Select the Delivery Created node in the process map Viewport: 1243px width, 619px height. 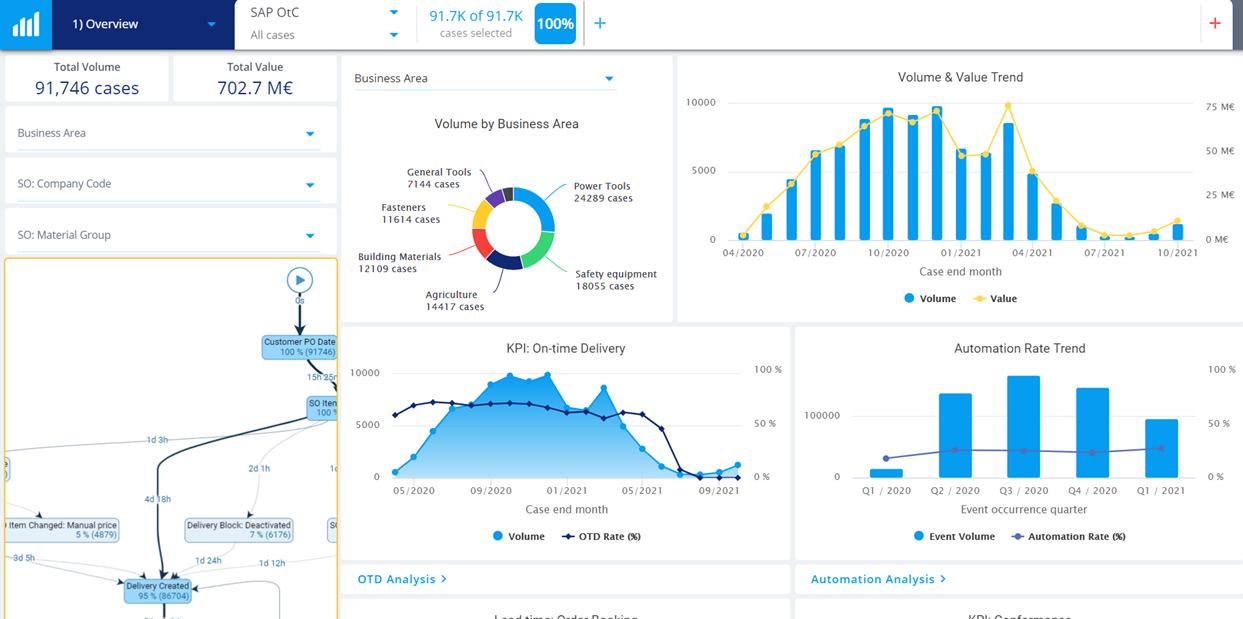[158, 592]
